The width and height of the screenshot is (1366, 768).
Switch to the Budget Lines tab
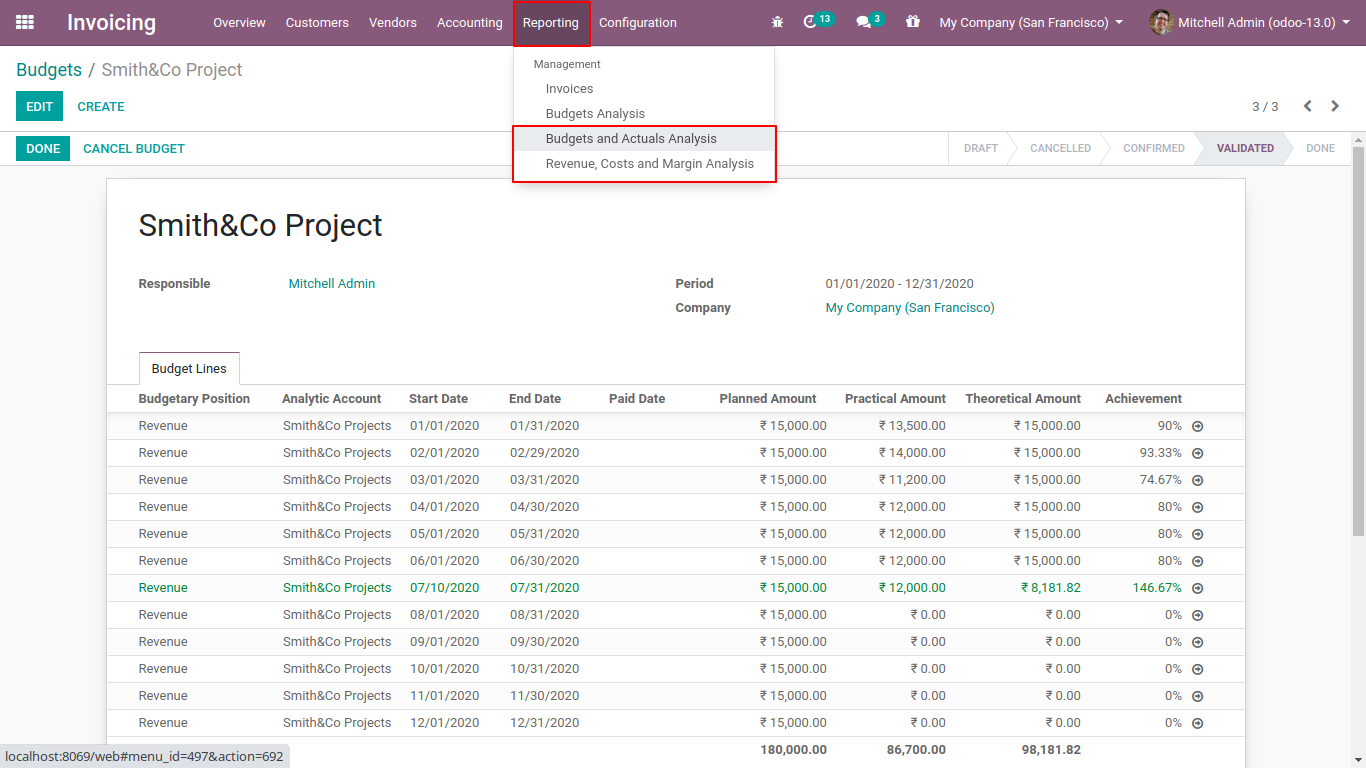tap(189, 369)
